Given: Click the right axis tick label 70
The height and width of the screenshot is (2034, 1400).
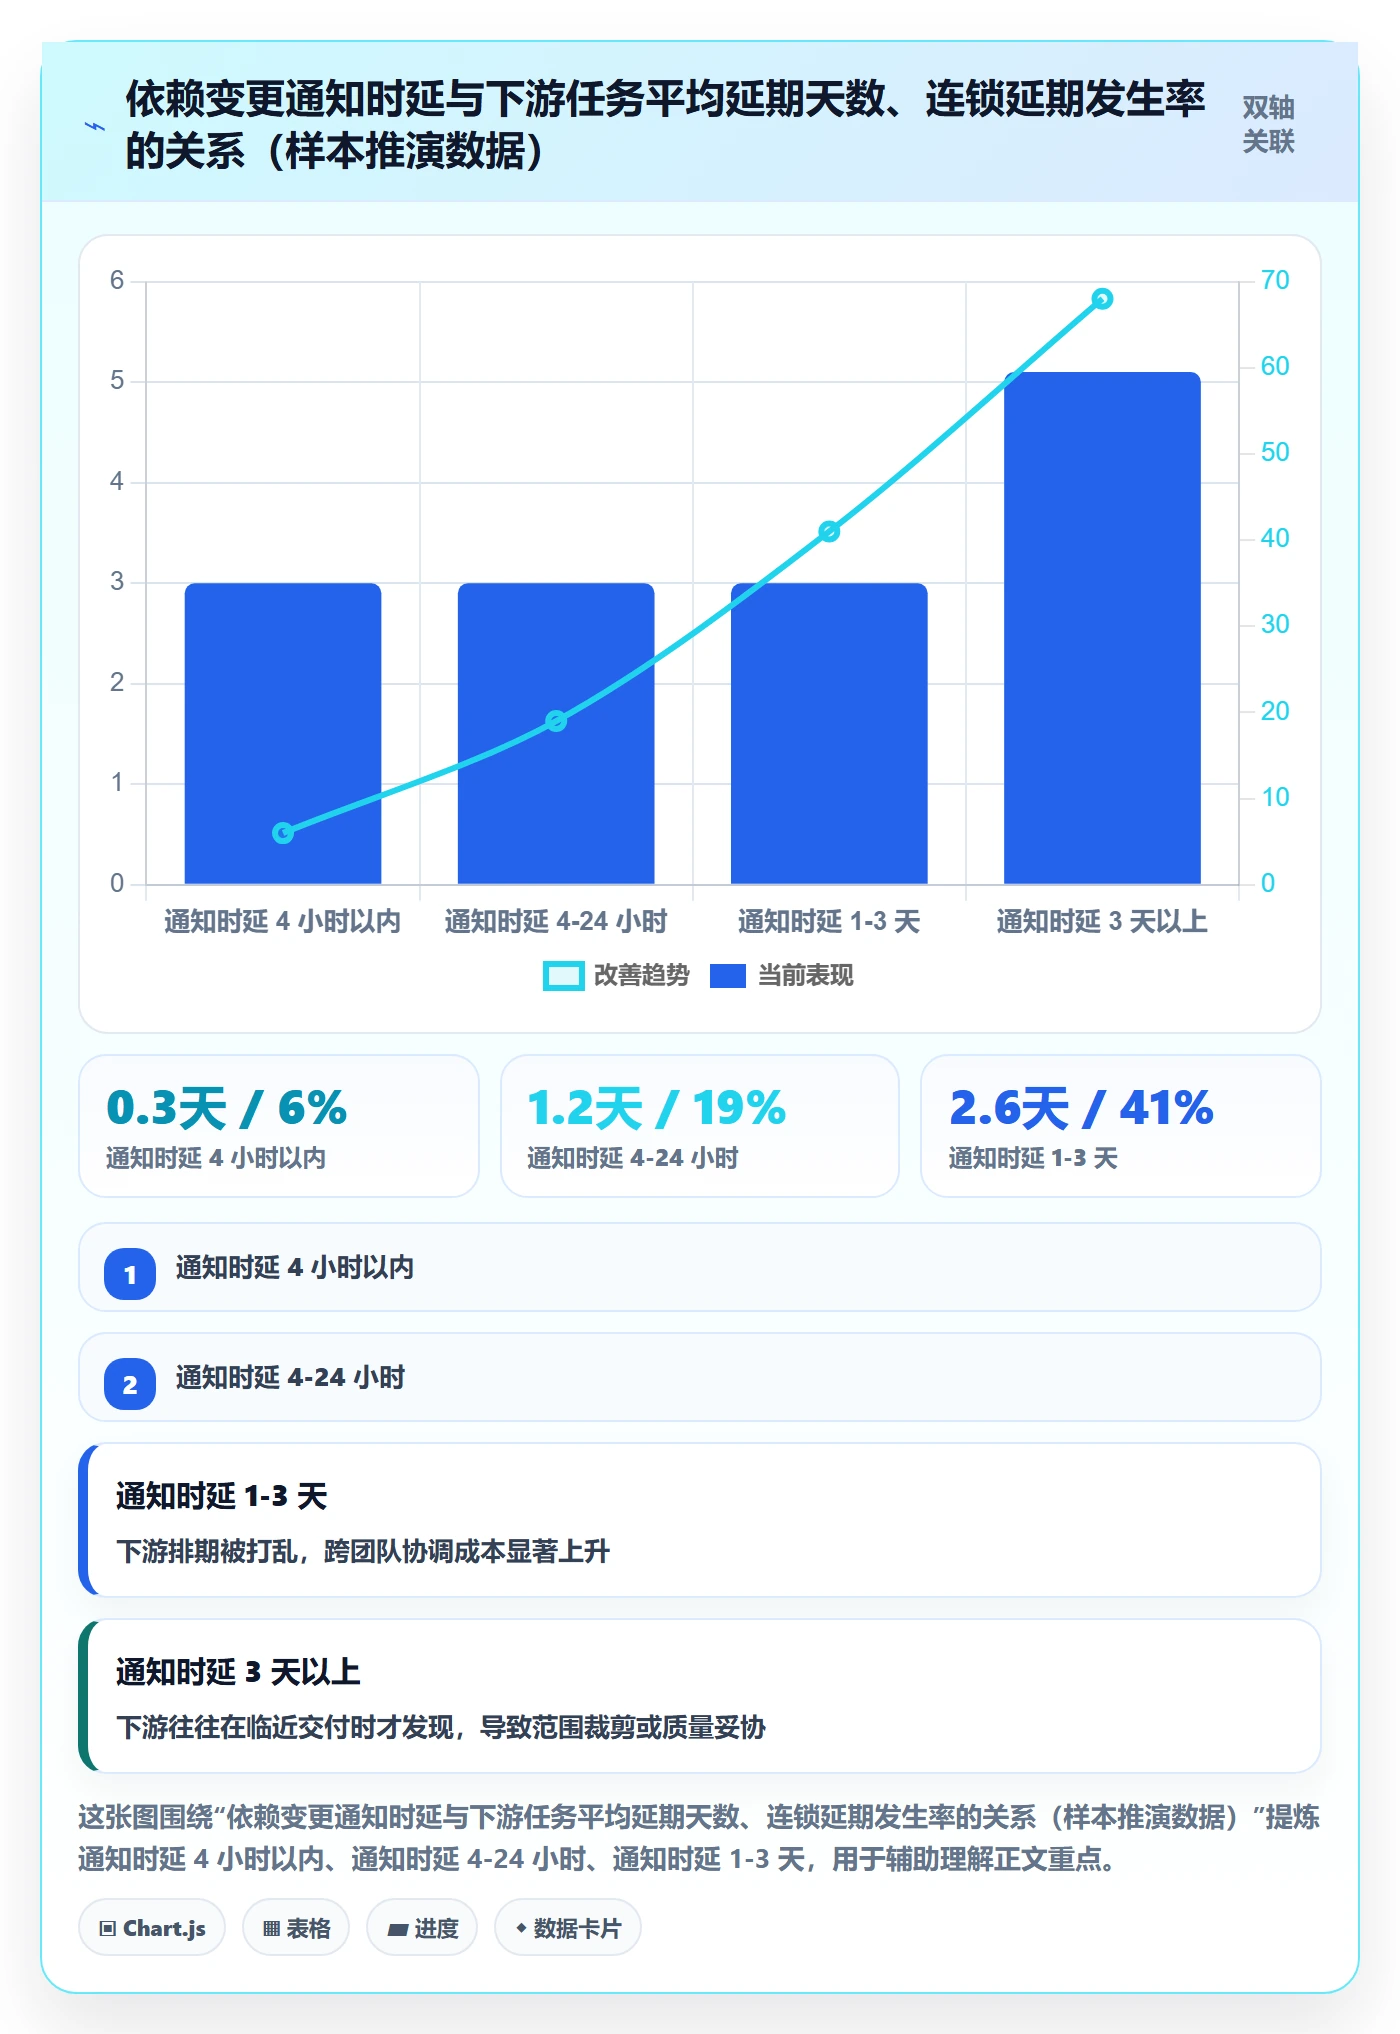Looking at the screenshot, I should [x=1275, y=280].
